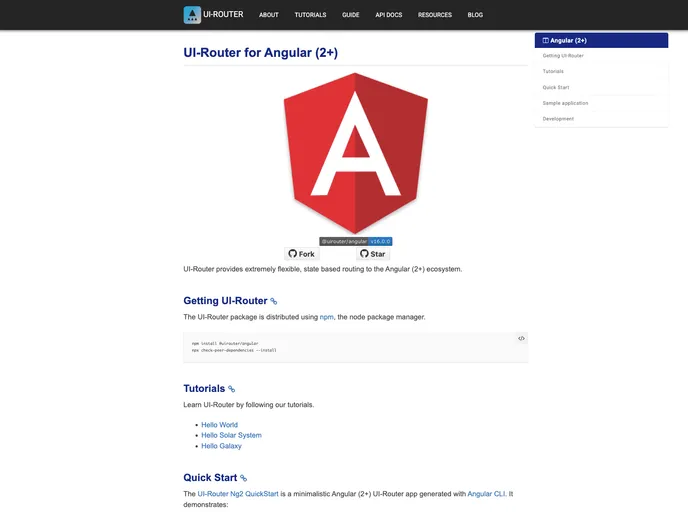Click the UI-Router for Angular (2+) title
The width and height of the screenshot is (688, 512).
click(261, 53)
